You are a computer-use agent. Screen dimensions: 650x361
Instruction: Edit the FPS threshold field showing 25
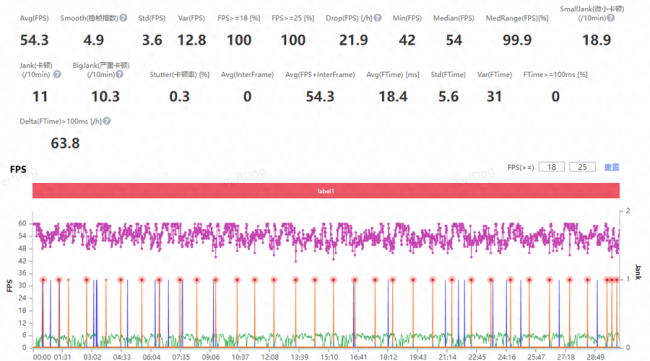(582, 167)
